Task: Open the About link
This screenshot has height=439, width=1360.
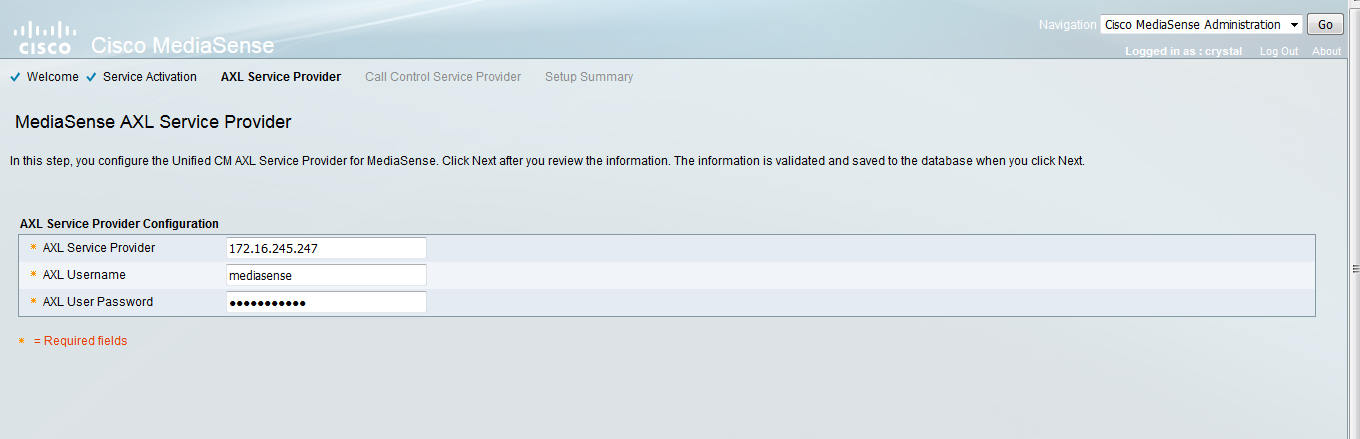Action: [x=1326, y=51]
